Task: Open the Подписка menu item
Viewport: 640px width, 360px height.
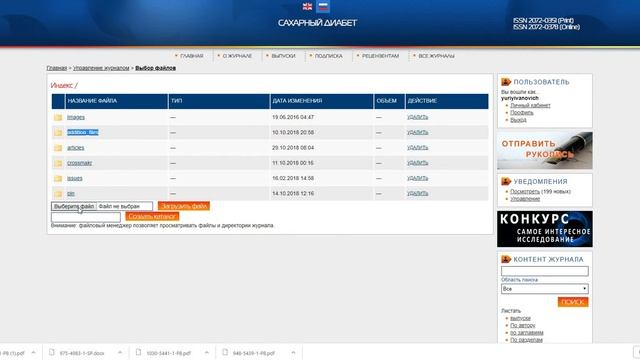Action: tap(329, 56)
